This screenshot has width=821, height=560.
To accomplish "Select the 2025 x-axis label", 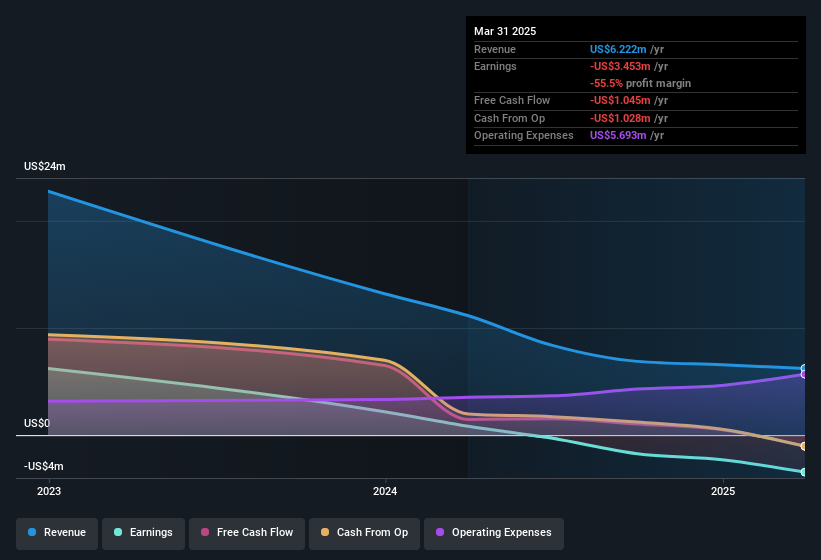I will (723, 491).
